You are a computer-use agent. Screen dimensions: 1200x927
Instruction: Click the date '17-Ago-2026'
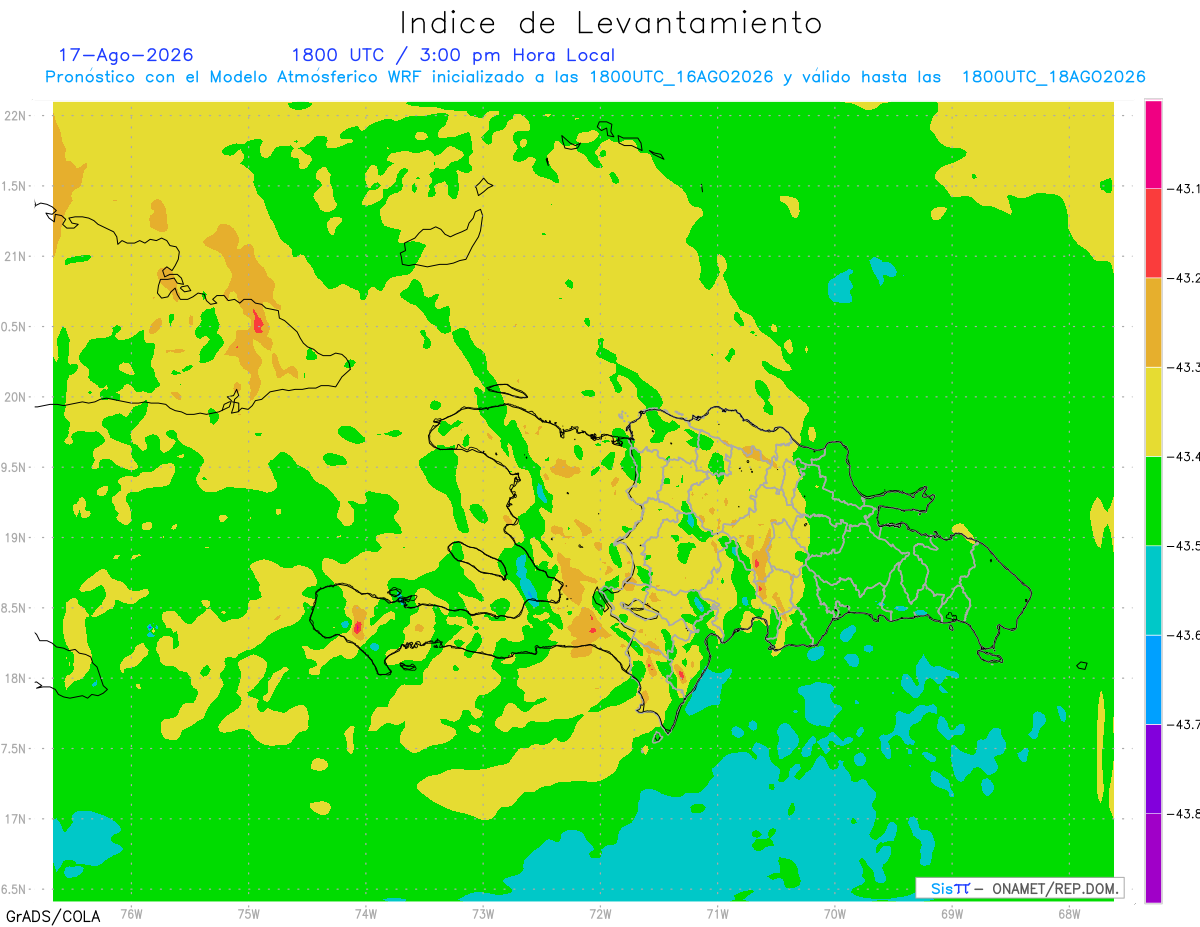point(126,55)
